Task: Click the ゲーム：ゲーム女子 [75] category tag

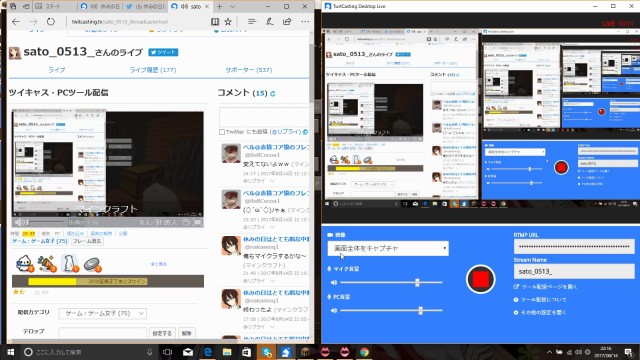Action: tap(40, 241)
